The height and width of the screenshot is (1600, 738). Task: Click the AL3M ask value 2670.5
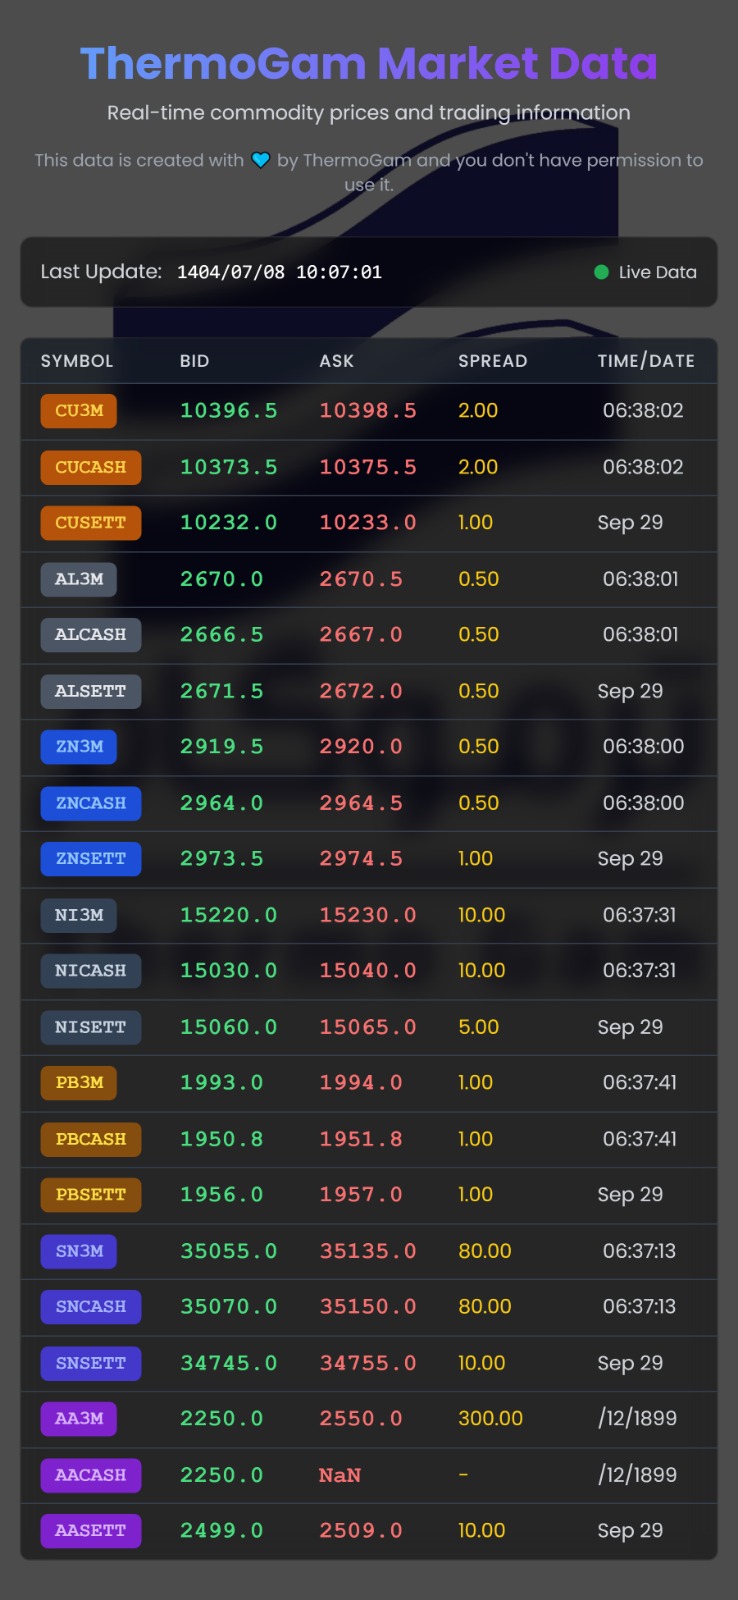pos(361,579)
